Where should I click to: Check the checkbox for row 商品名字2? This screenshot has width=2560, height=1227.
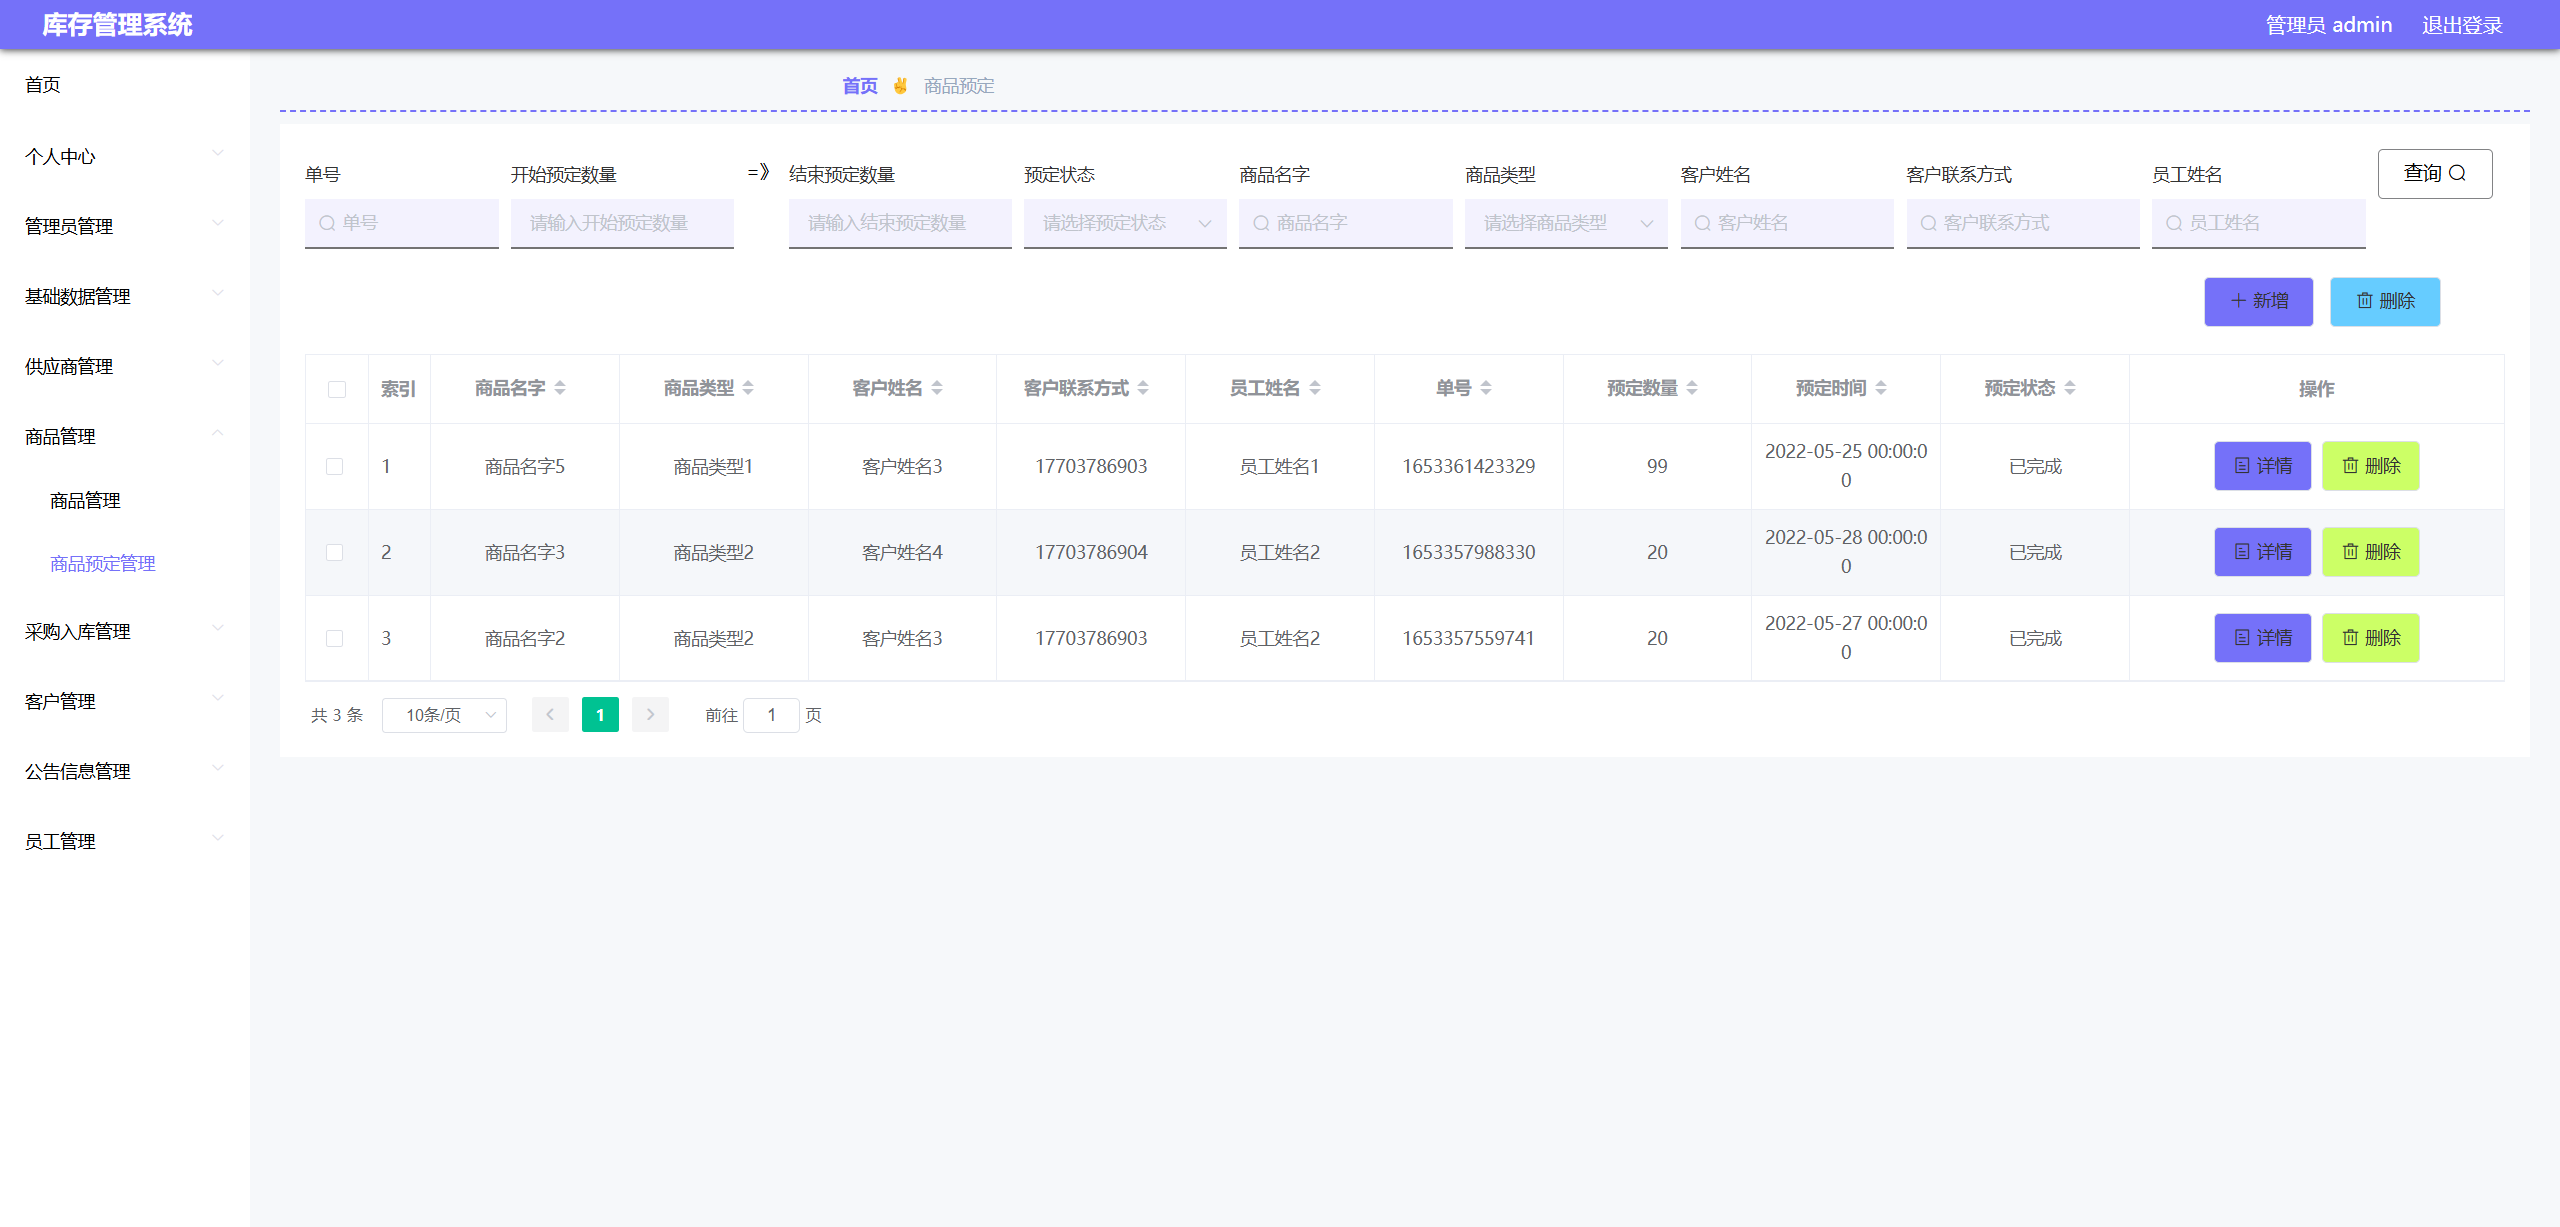(x=335, y=639)
